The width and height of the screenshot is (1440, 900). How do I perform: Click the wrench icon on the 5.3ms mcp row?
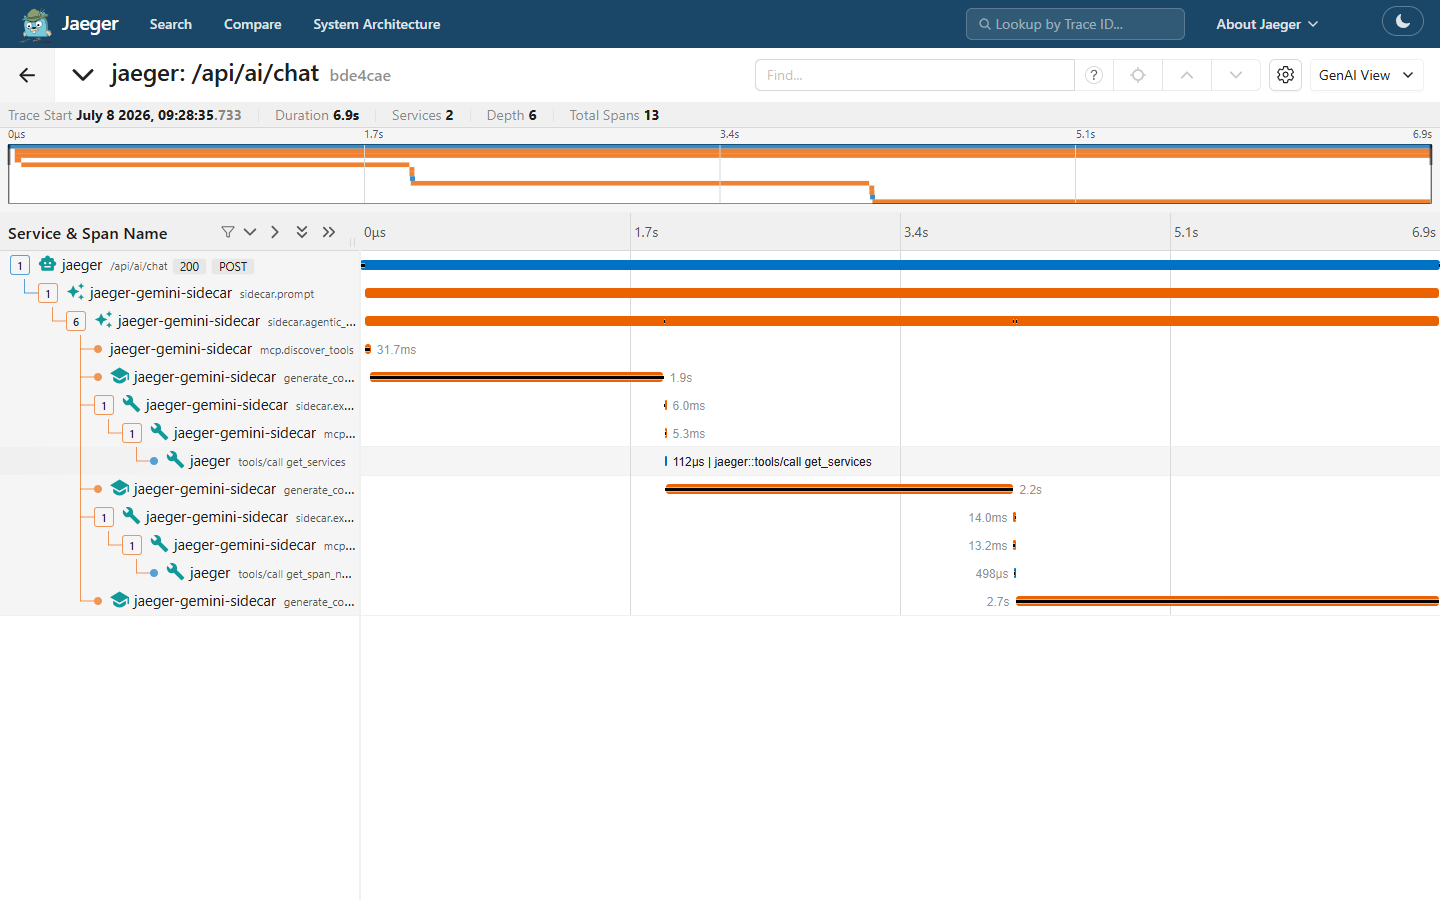point(159,432)
